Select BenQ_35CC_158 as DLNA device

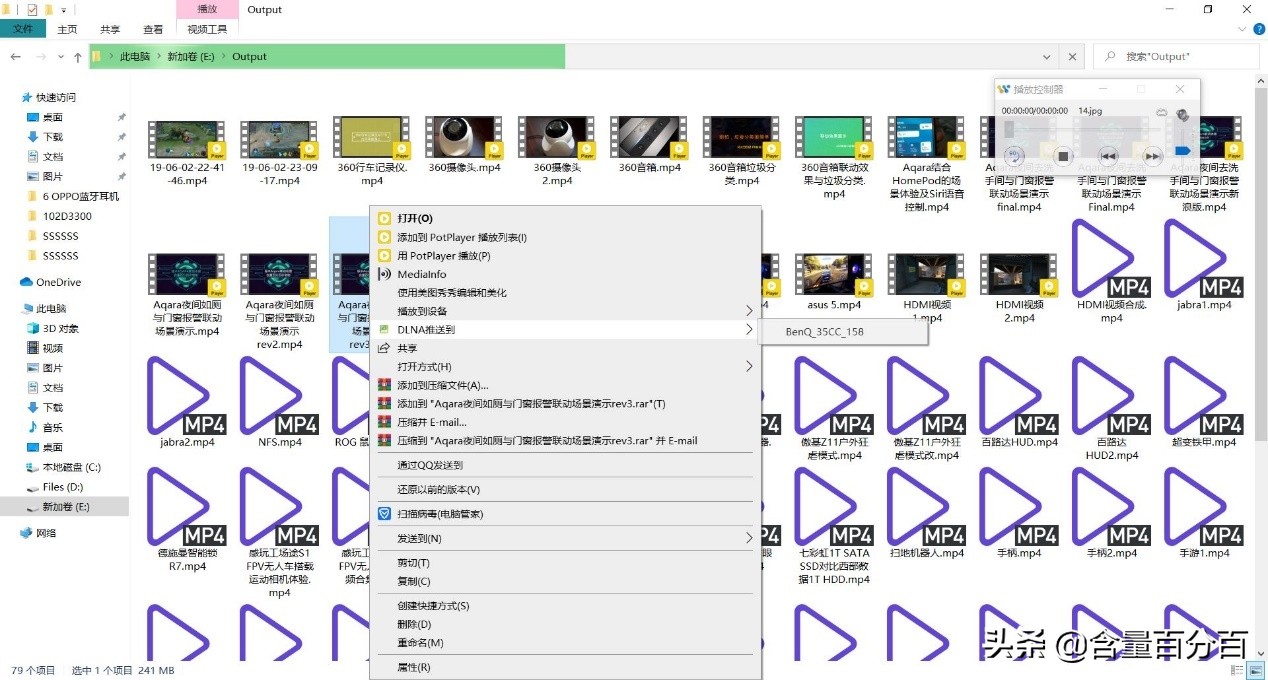tap(824, 331)
